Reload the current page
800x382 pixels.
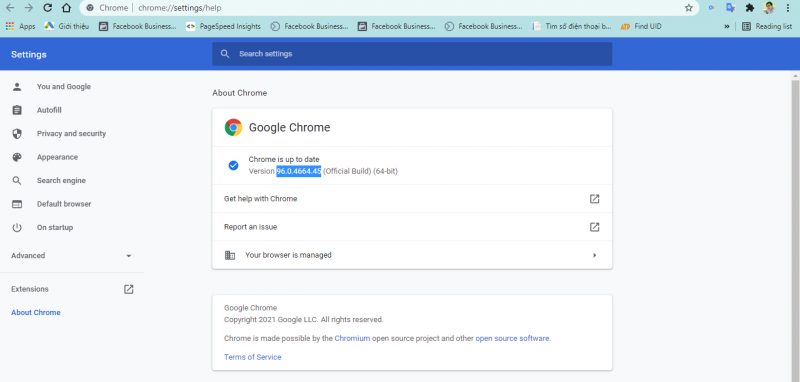pyautogui.click(x=47, y=8)
